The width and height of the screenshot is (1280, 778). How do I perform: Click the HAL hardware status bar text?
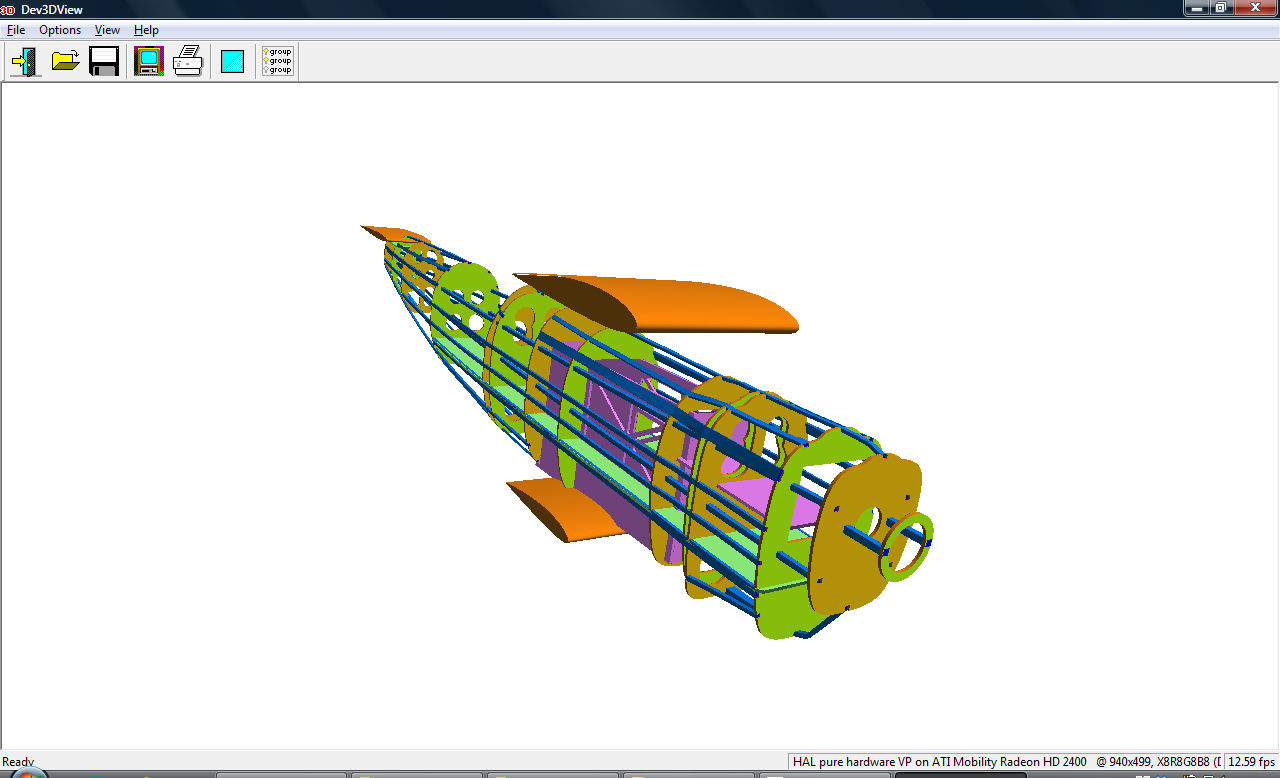tap(939, 762)
